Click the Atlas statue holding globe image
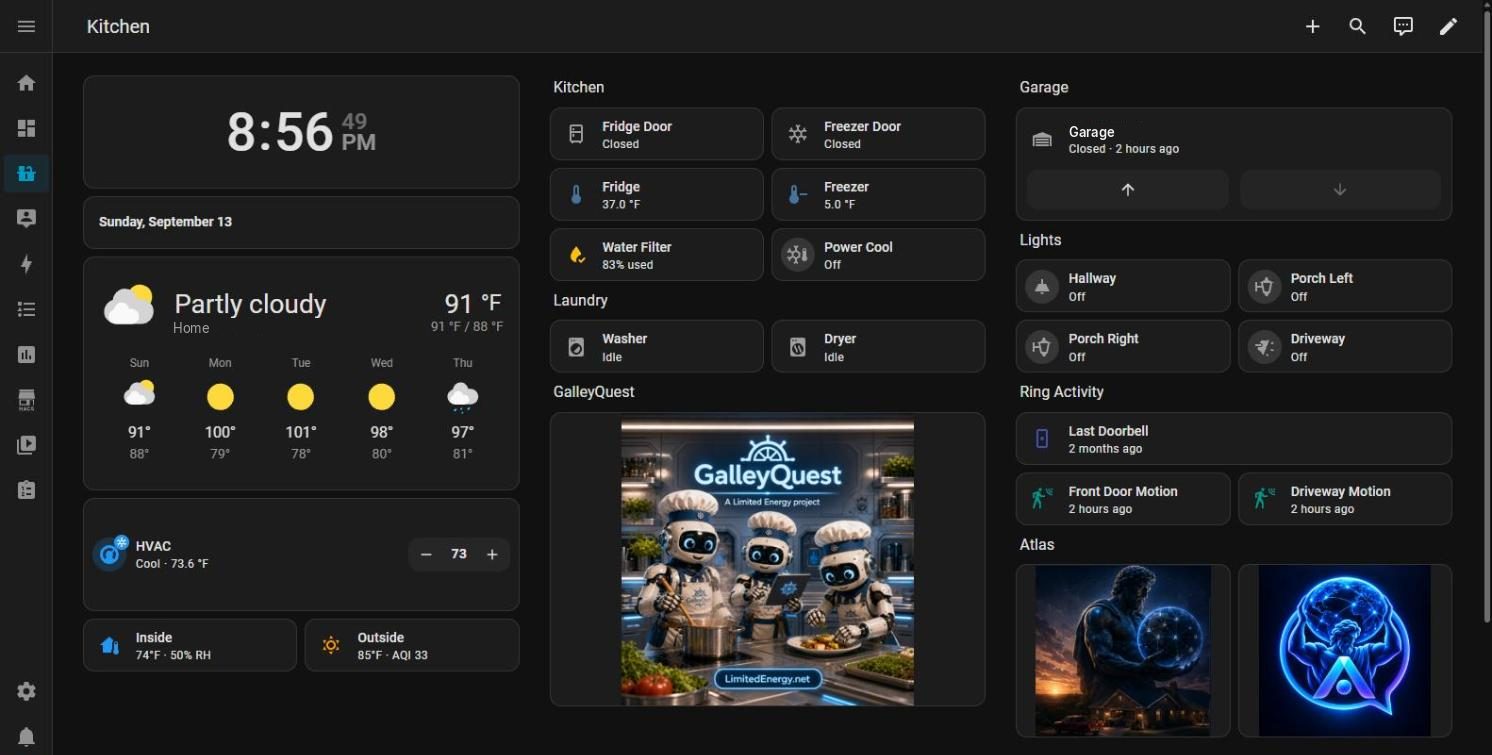Viewport: 1492px width, 755px height. [1122, 651]
